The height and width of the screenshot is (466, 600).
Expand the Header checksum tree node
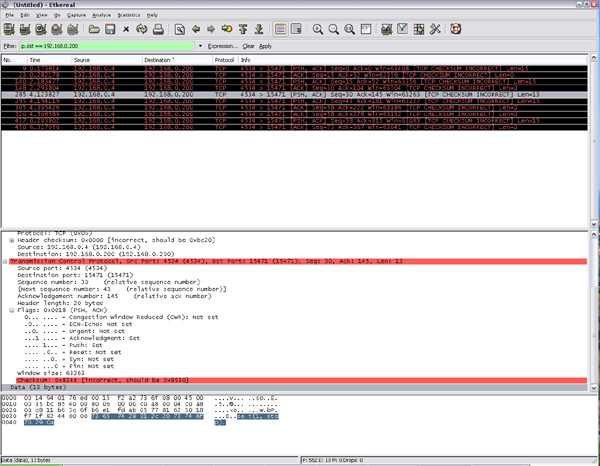point(11,241)
